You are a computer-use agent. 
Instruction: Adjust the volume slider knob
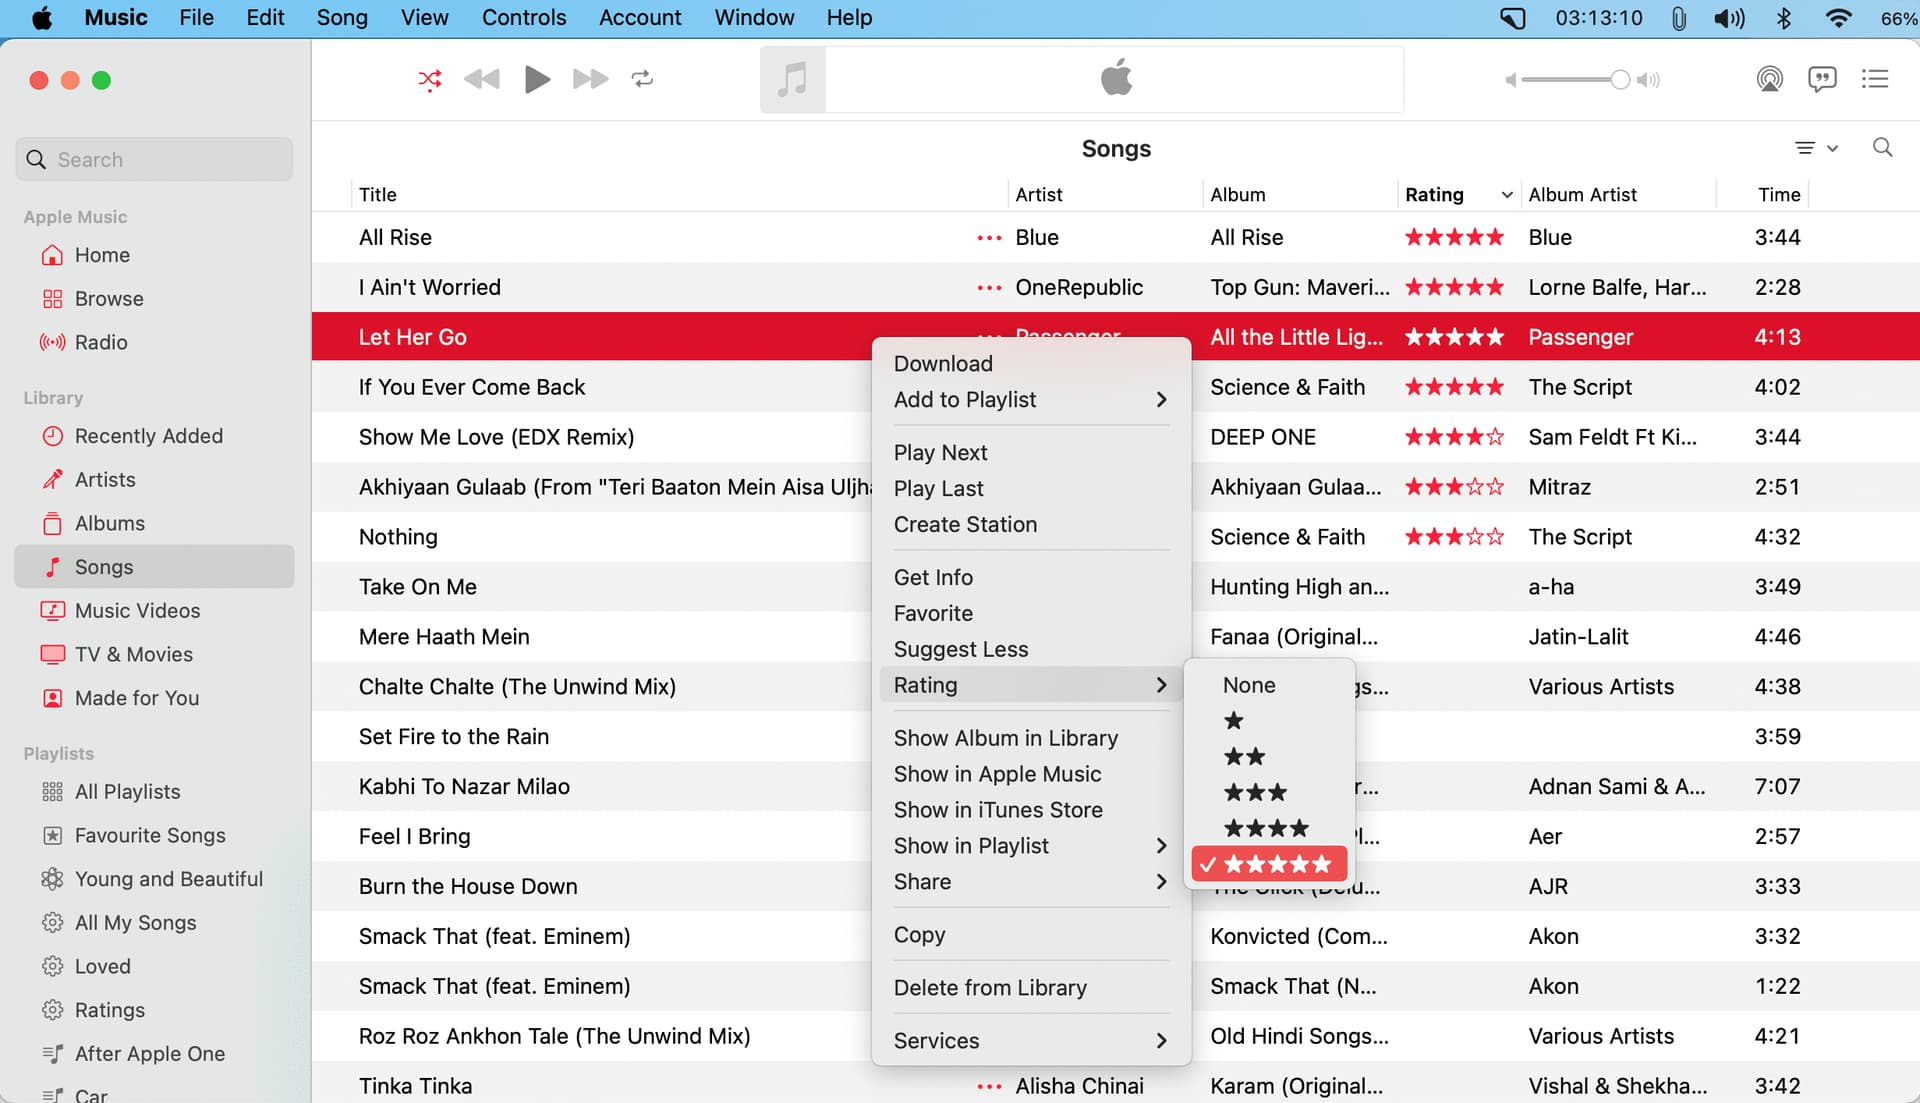(x=1619, y=80)
